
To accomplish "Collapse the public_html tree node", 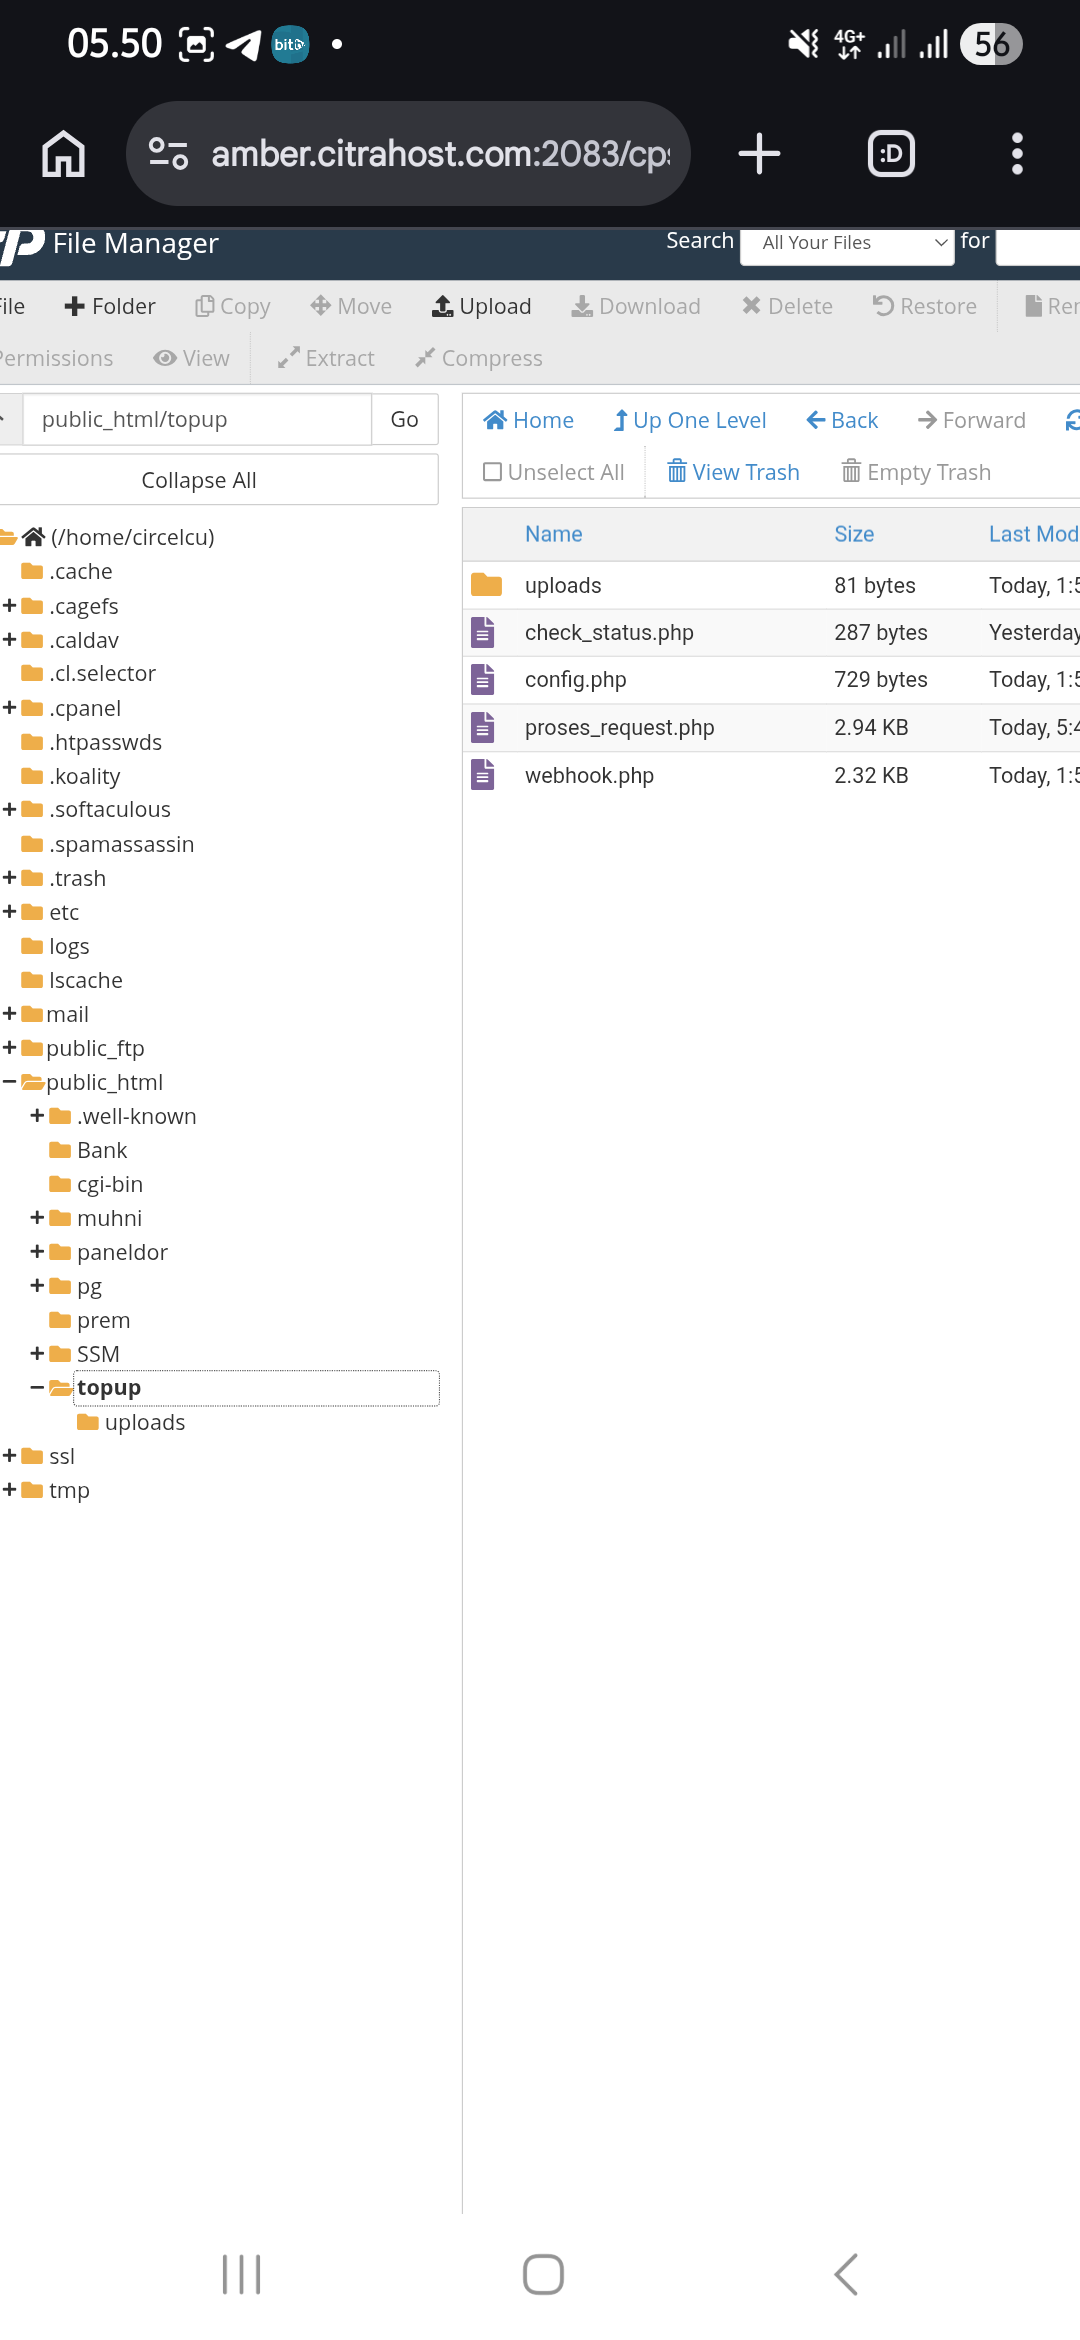I will point(10,1082).
